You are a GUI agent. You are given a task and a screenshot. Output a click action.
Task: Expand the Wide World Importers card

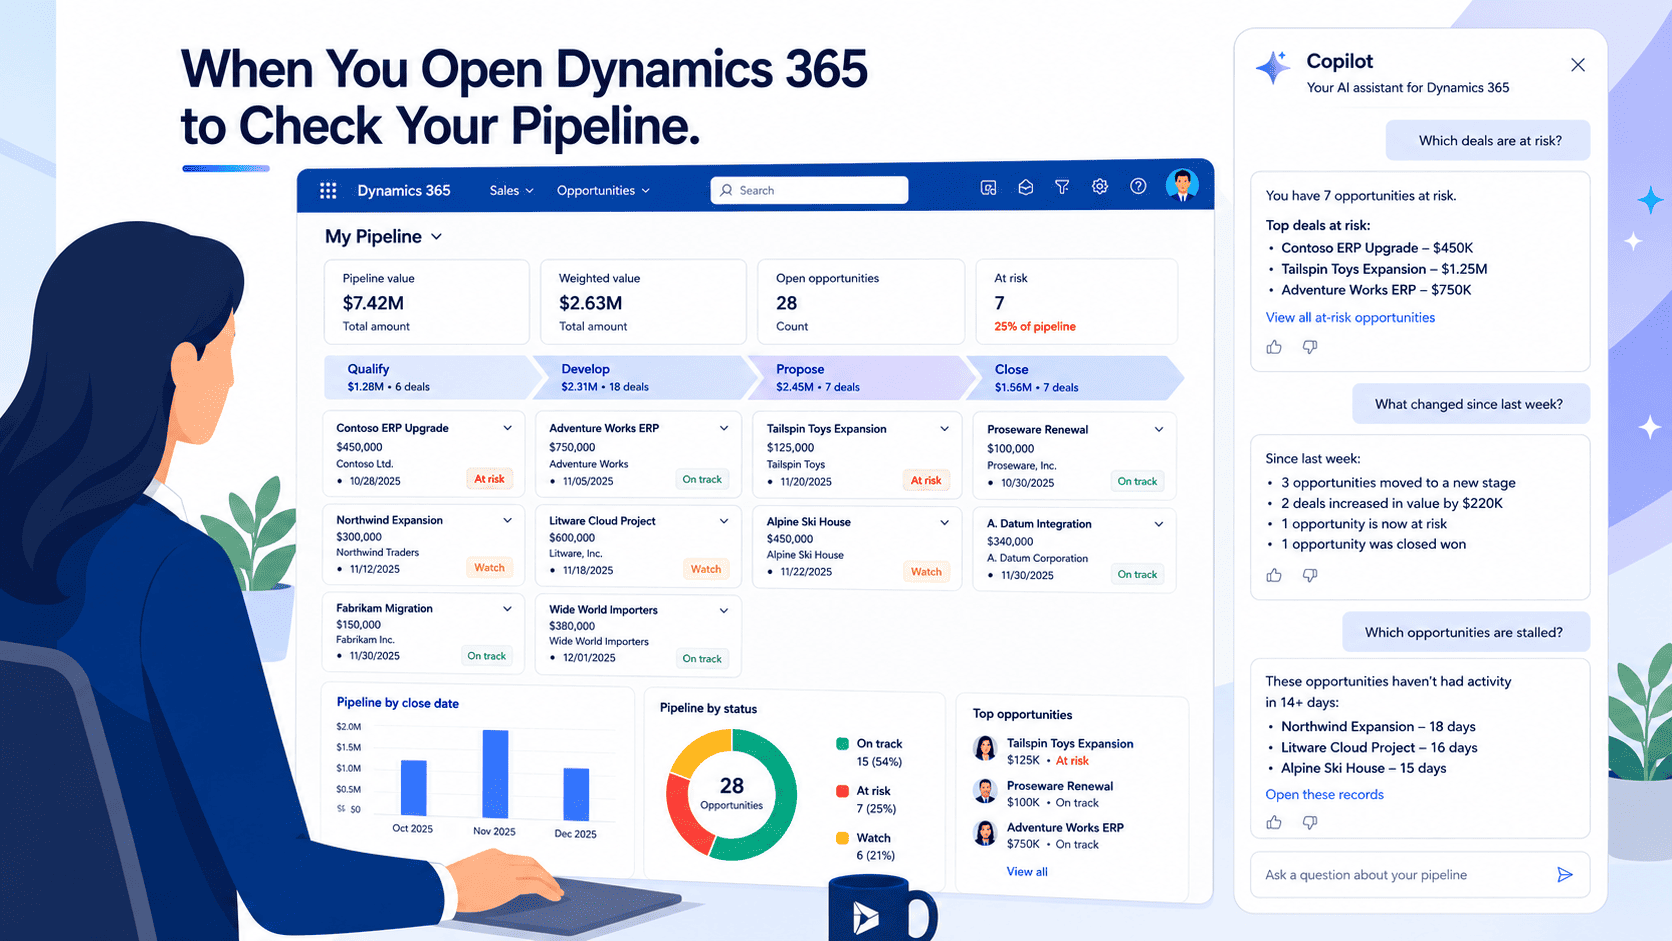click(x=724, y=610)
